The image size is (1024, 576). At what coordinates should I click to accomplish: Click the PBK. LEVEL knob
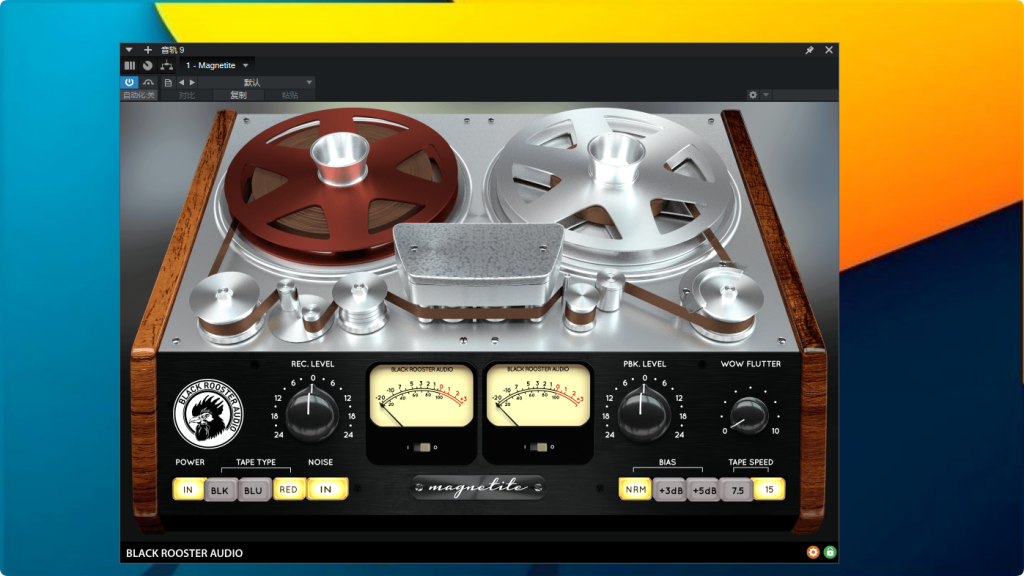(643, 412)
